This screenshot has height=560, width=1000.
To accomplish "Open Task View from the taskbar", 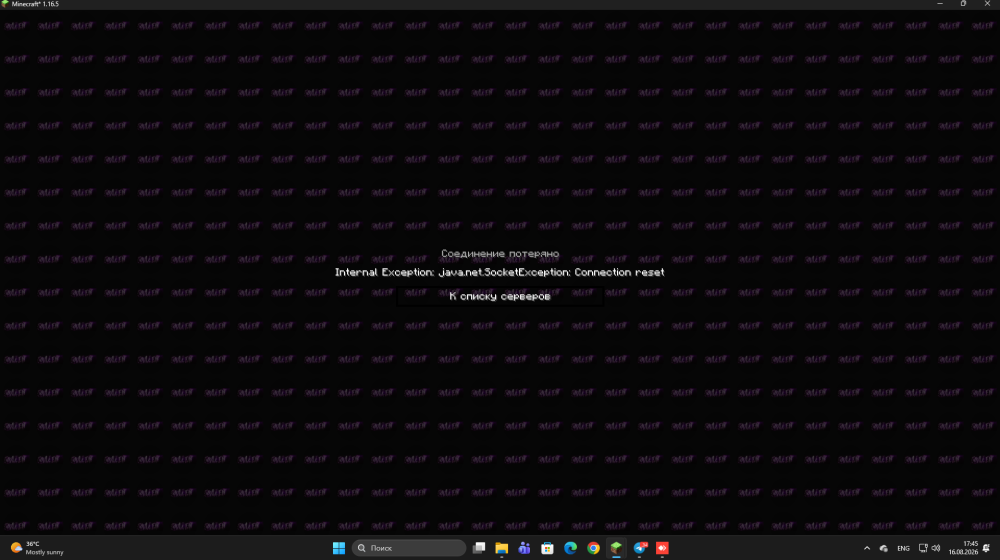I will pos(479,548).
